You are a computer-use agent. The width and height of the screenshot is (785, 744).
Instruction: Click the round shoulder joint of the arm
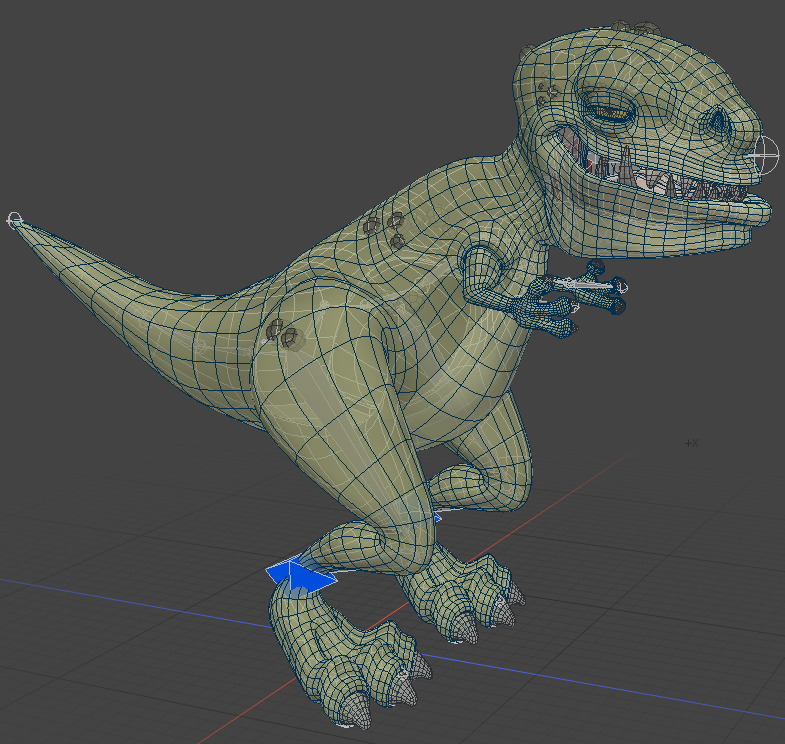[x=481, y=266]
